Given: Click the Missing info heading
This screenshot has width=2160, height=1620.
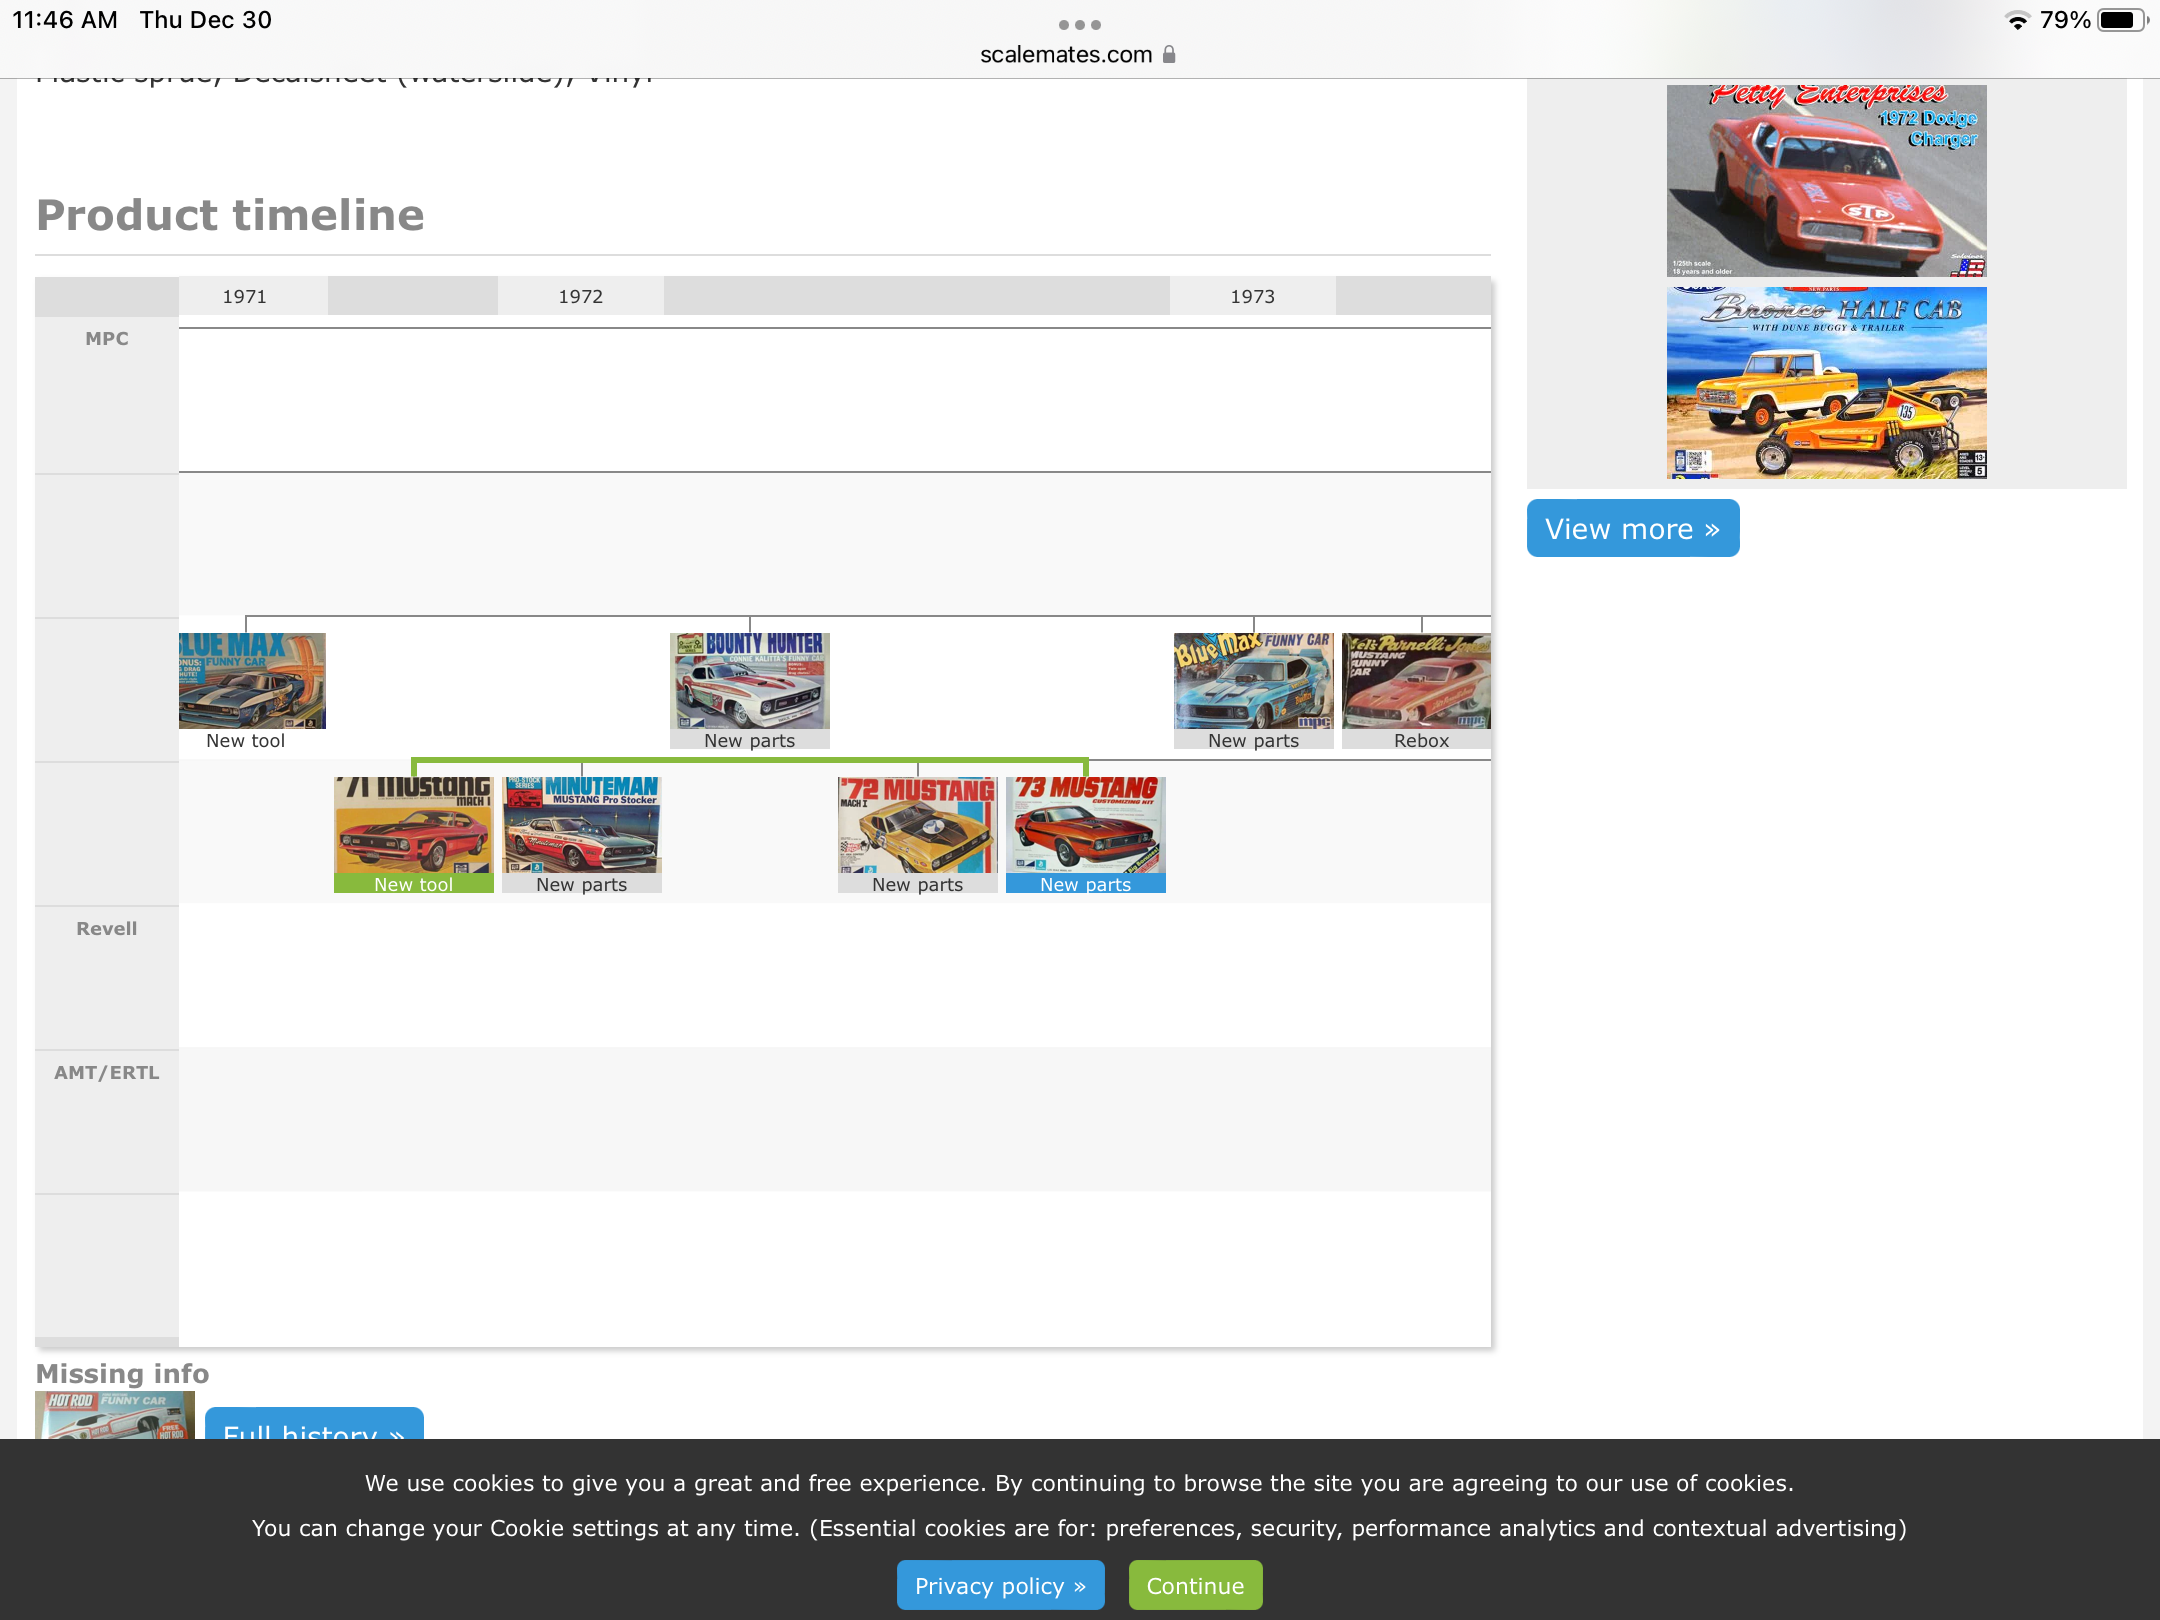Looking at the screenshot, I should [123, 1373].
